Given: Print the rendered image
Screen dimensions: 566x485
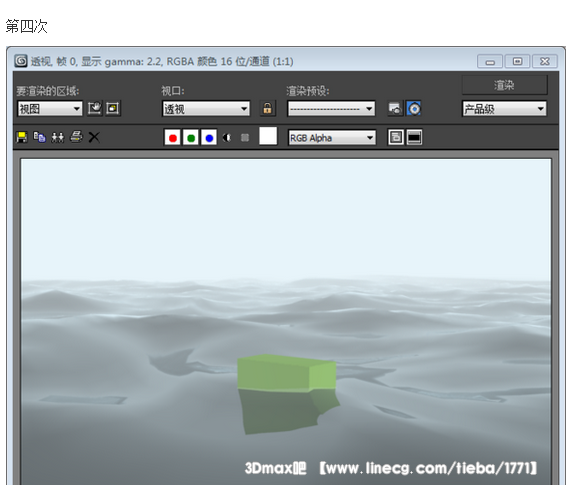Looking at the screenshot, I should point(76,137).
